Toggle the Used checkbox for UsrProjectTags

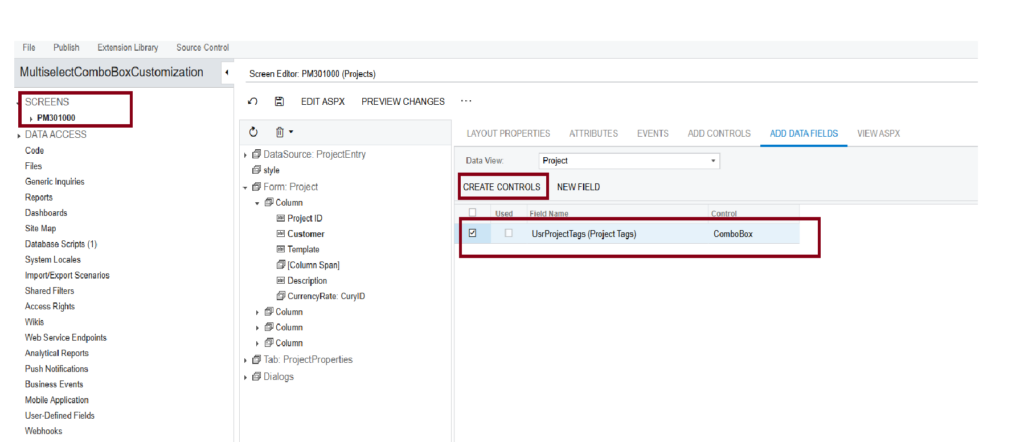(508, 232)
